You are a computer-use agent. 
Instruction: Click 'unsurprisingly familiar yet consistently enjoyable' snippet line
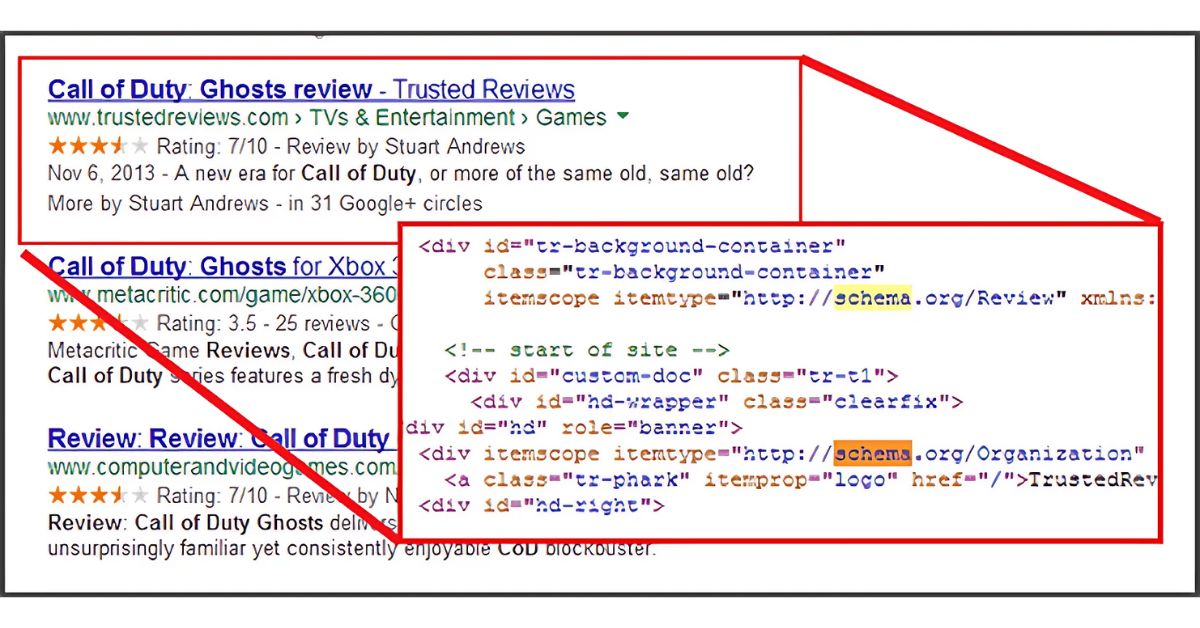click(351, 548)
